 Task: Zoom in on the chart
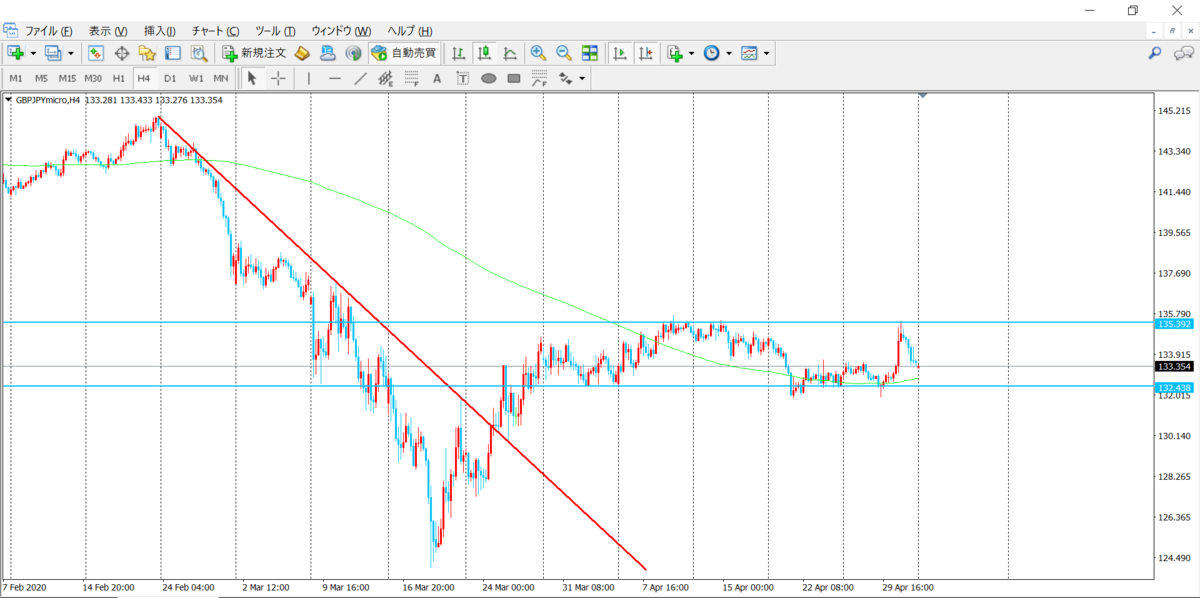pos(538,53)
